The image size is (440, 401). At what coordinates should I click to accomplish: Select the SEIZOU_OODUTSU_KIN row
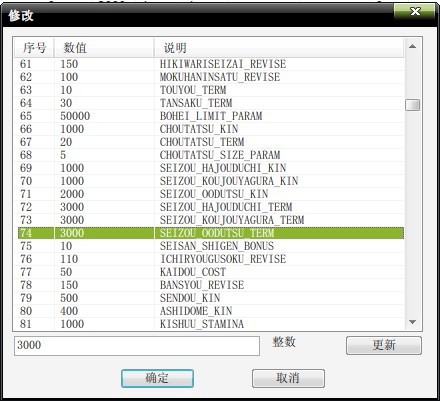tap(211, 194)
